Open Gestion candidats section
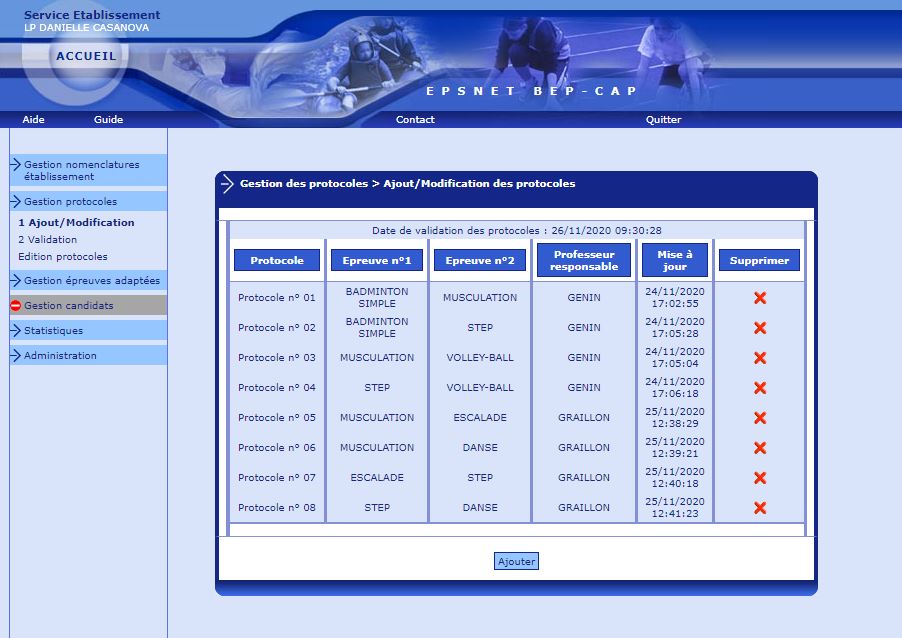Screen dimensions: 902x638 (89, 305)
